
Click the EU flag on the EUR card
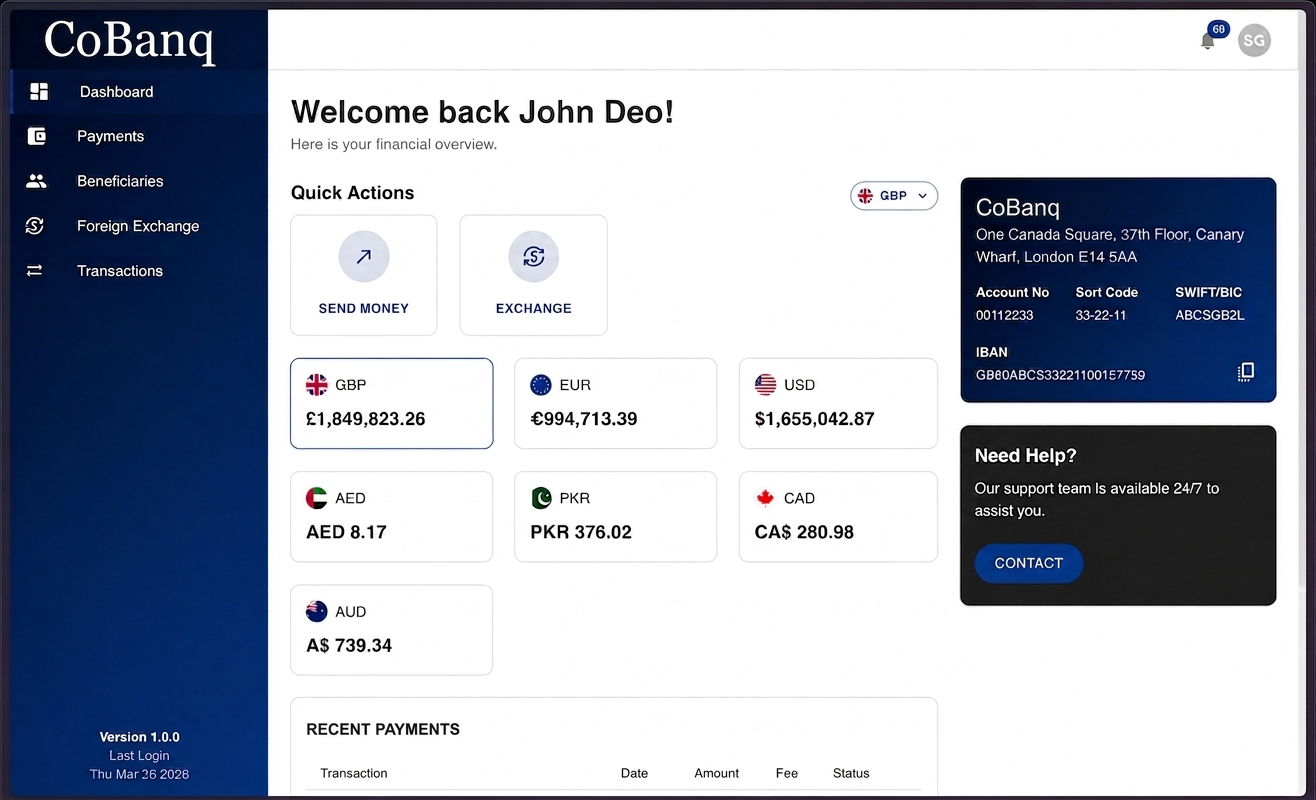click(x=541, y=384)
